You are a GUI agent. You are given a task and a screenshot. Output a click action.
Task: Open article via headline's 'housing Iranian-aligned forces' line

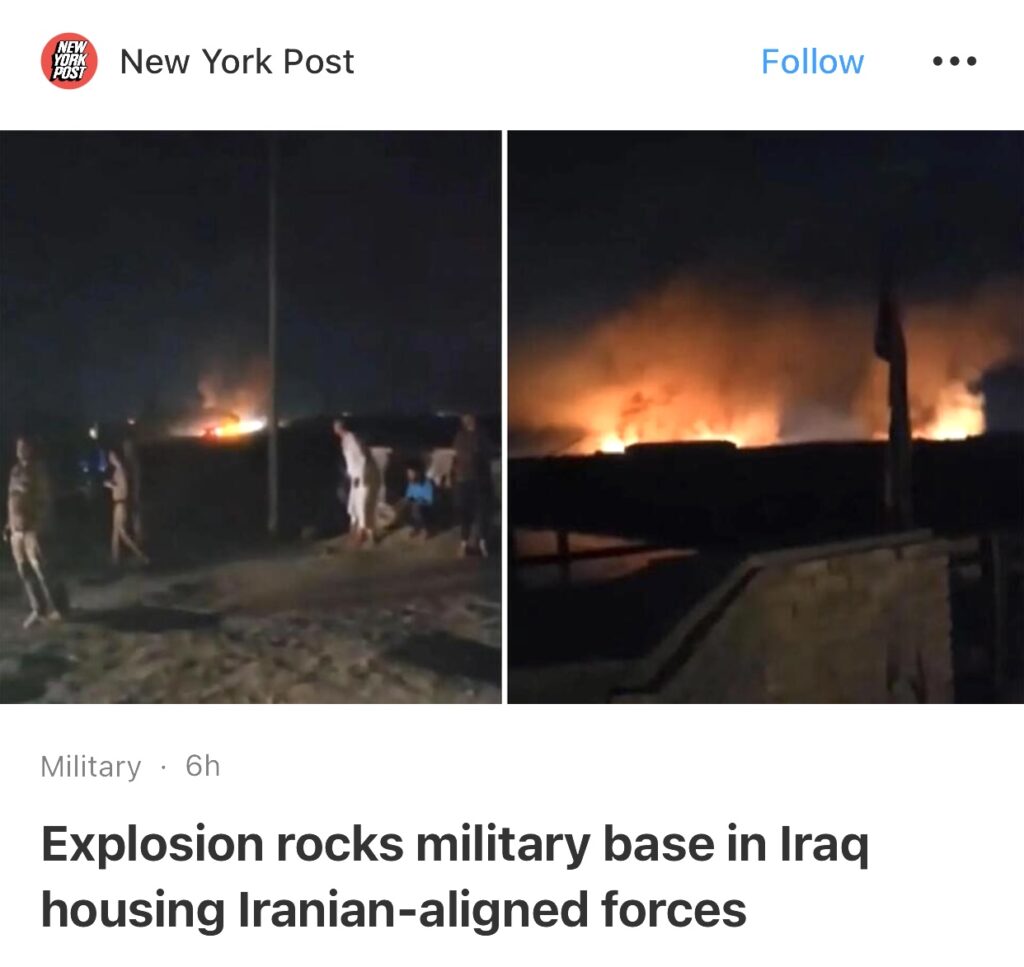click(x=393, y=909)
